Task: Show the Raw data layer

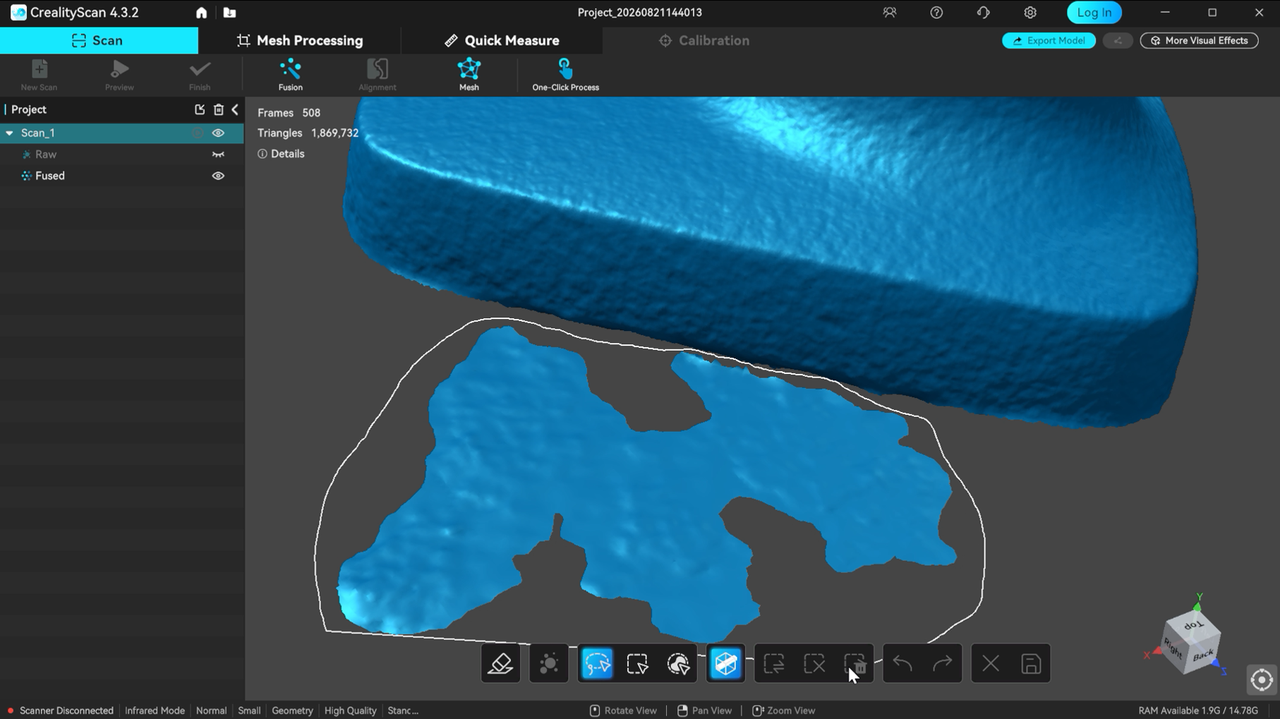Action: click(218, 155)
